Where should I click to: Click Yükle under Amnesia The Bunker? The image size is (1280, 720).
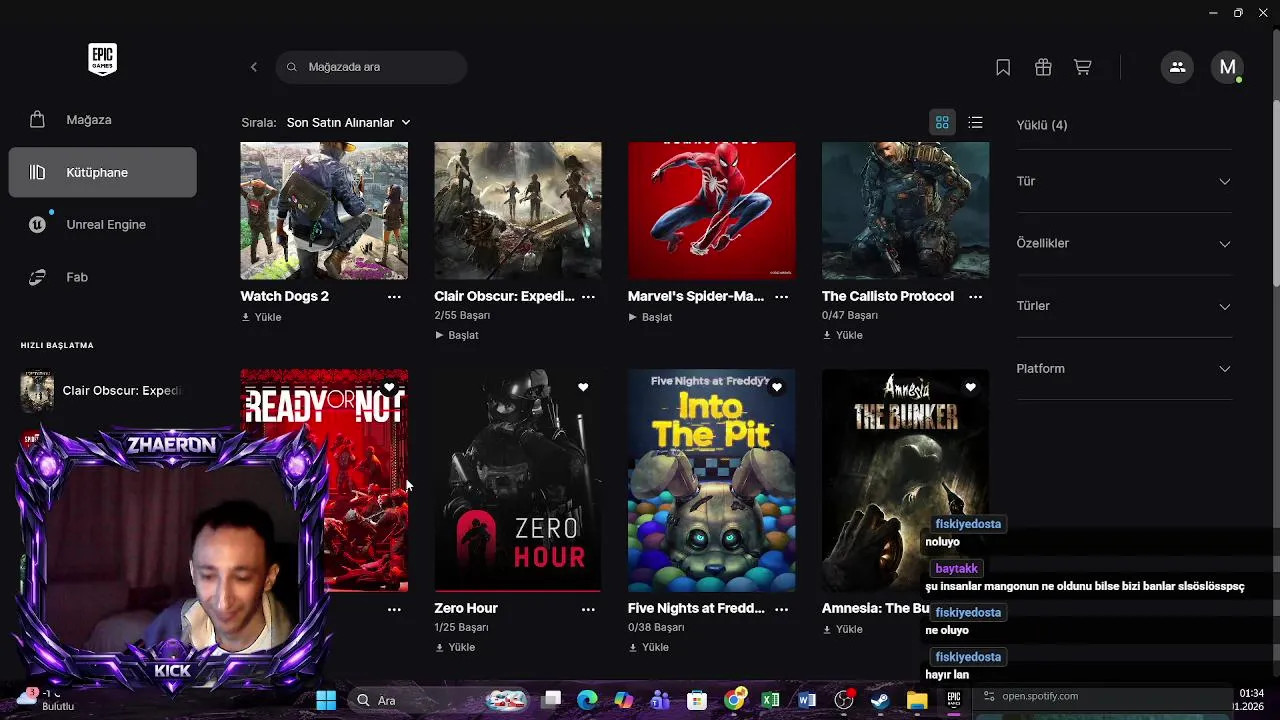click(x=842, y=629)
